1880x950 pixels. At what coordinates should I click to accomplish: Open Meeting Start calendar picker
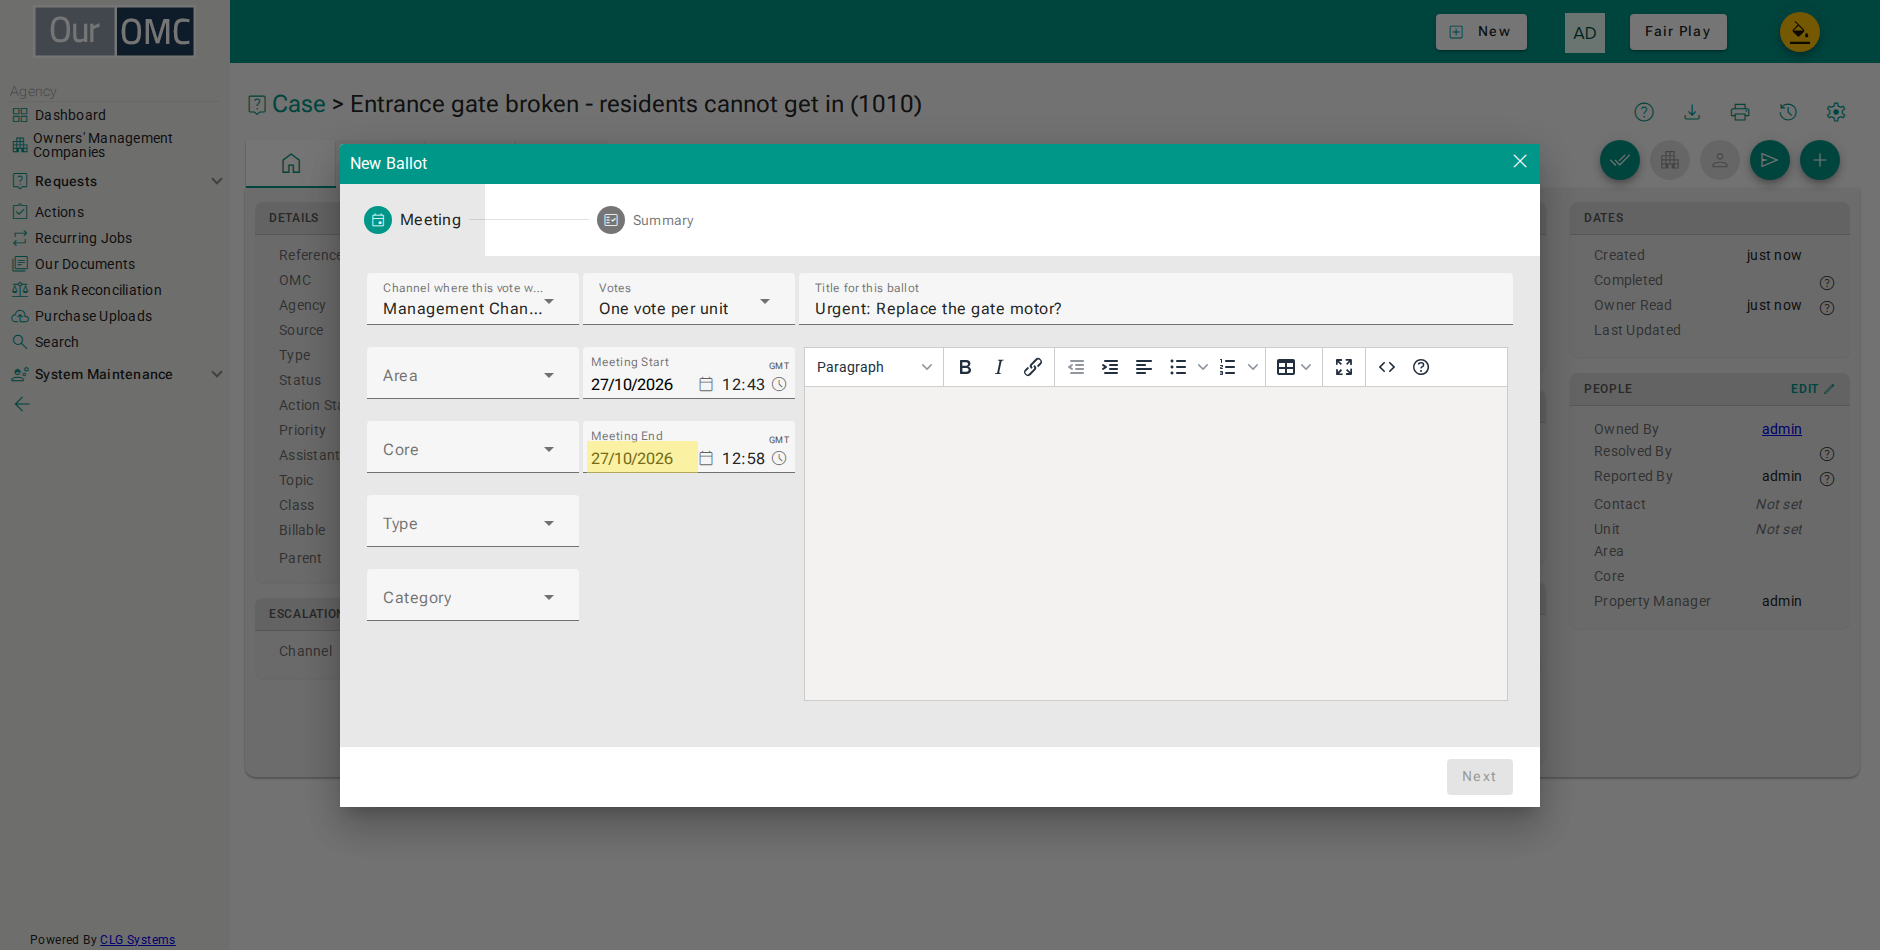pyautogui.click(x=706, y=384)
